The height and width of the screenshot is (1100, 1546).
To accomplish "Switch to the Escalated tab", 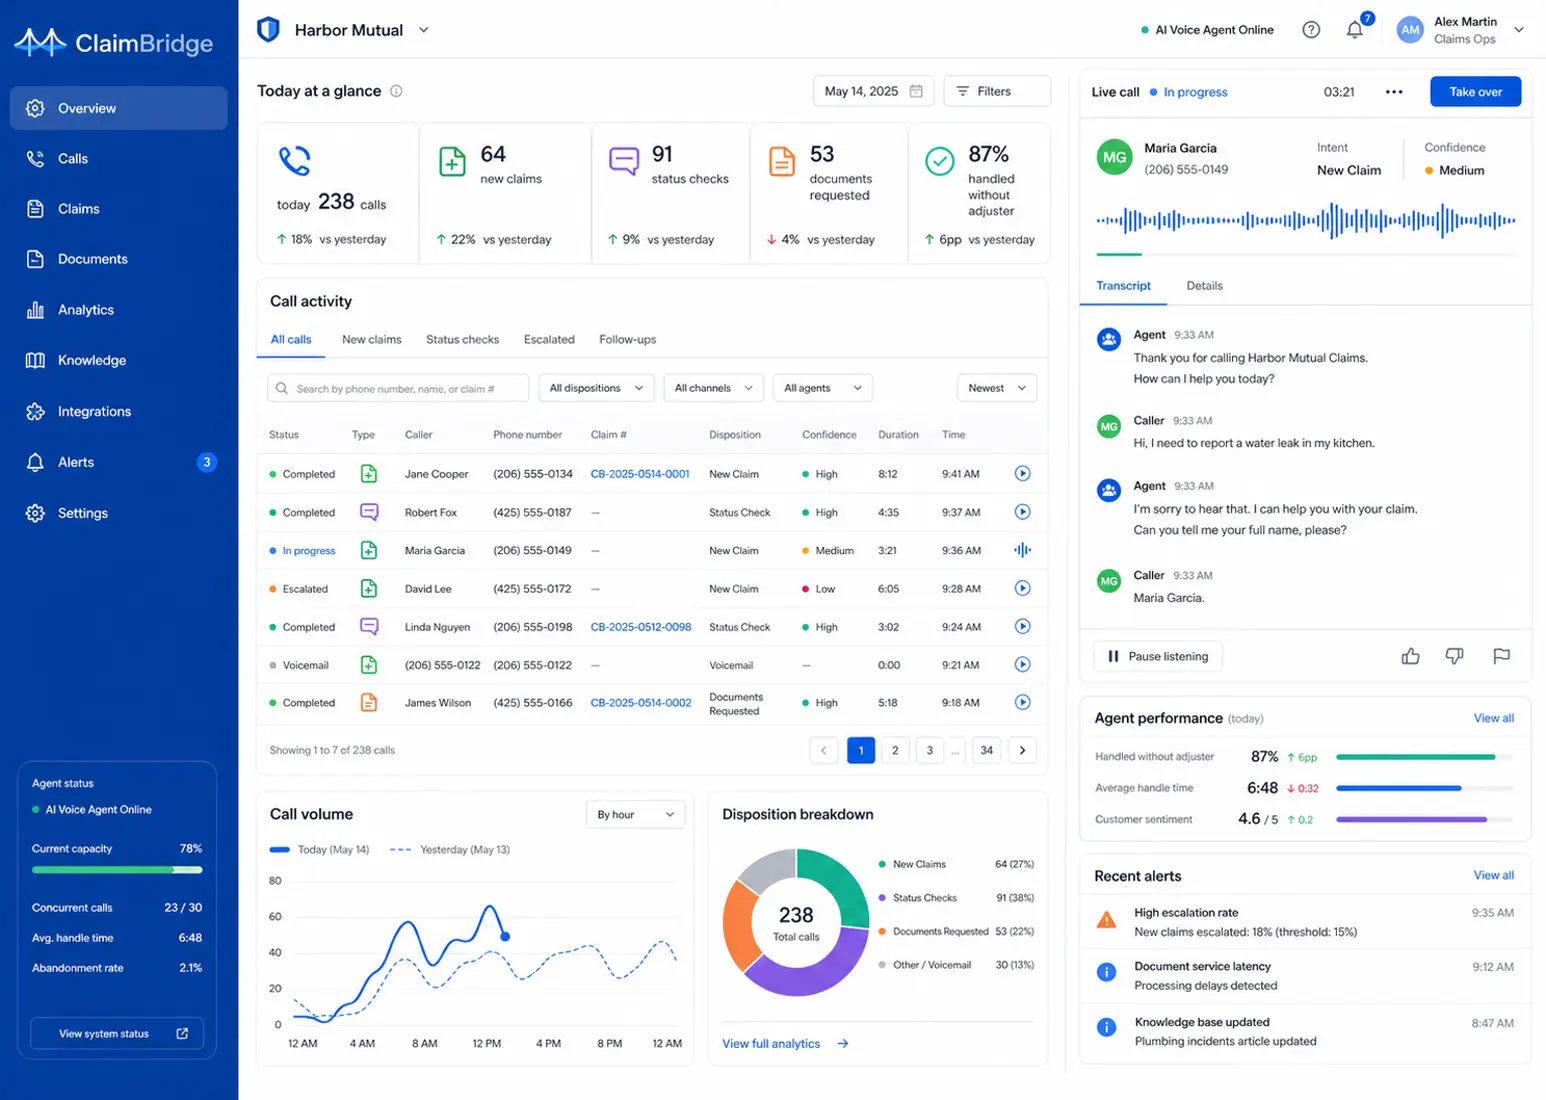I will pos(549,340).
